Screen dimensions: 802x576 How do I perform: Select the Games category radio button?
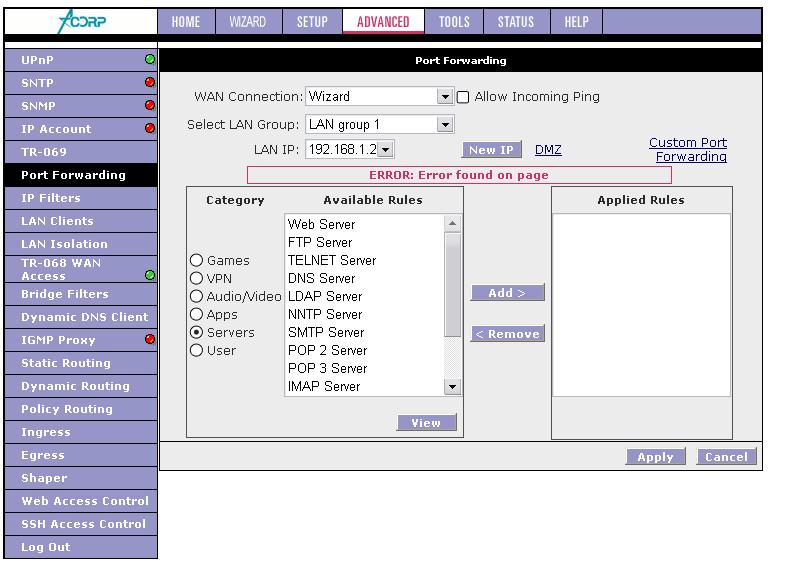click(197, 261)
